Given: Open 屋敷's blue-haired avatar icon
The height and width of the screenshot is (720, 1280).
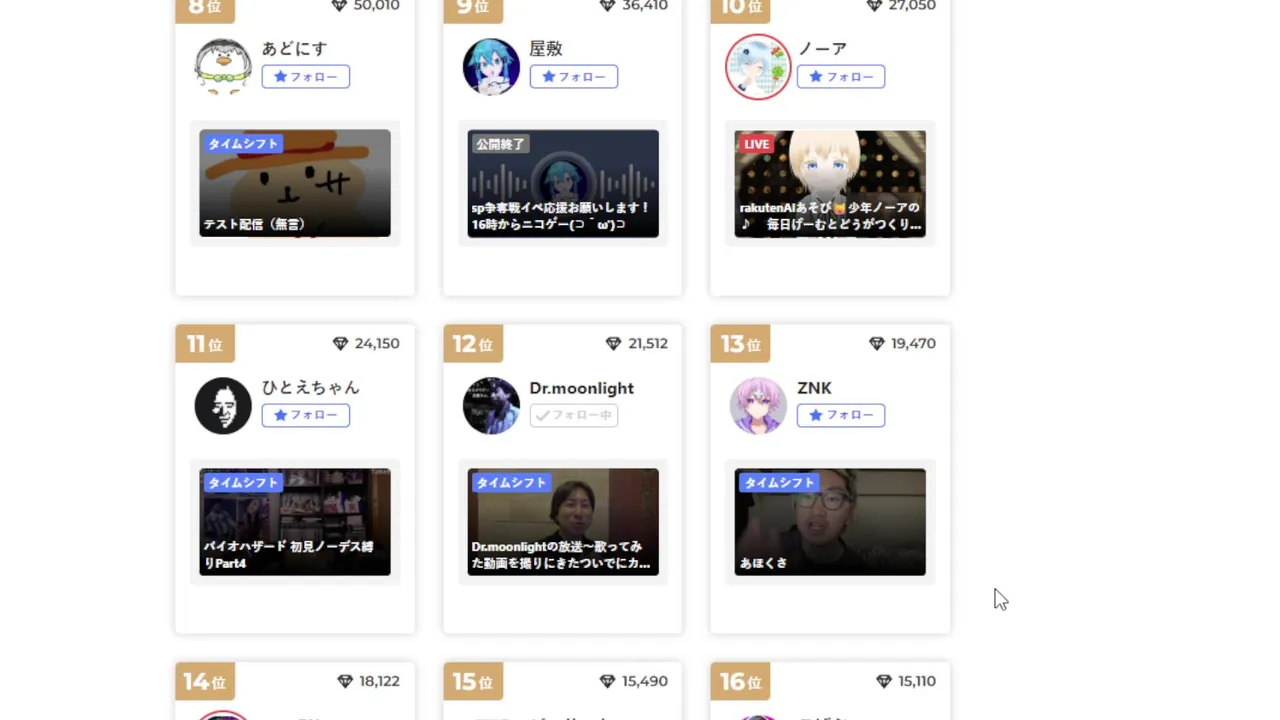Looking at the screenshot, I should coord(491,67).
